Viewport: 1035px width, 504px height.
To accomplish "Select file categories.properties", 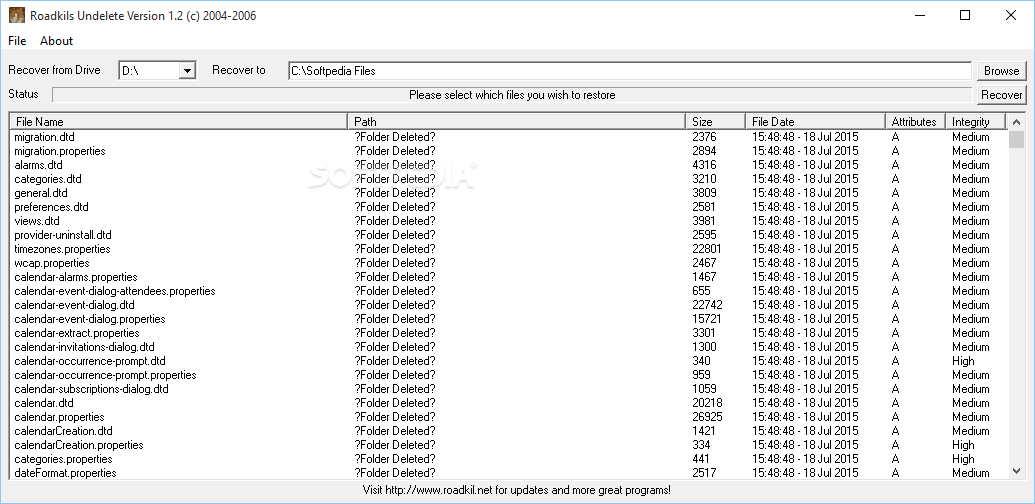I will pos(63,458).
